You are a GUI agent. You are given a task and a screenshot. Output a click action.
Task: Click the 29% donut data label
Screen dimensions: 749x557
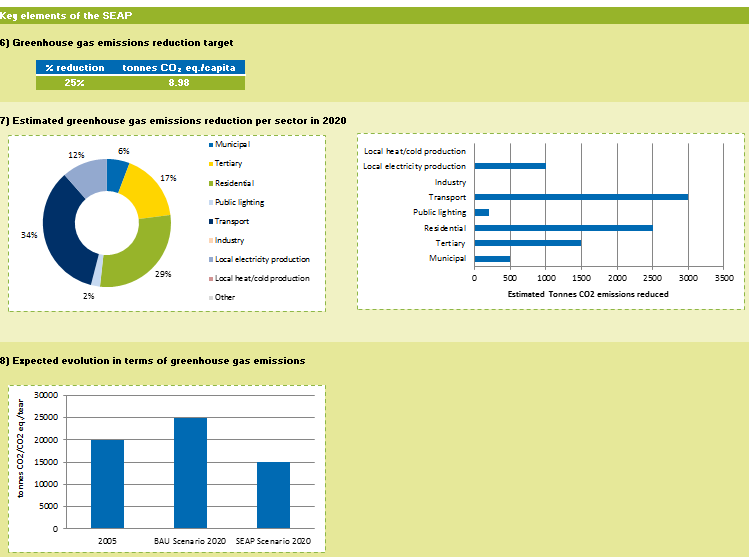coord(163,274)
